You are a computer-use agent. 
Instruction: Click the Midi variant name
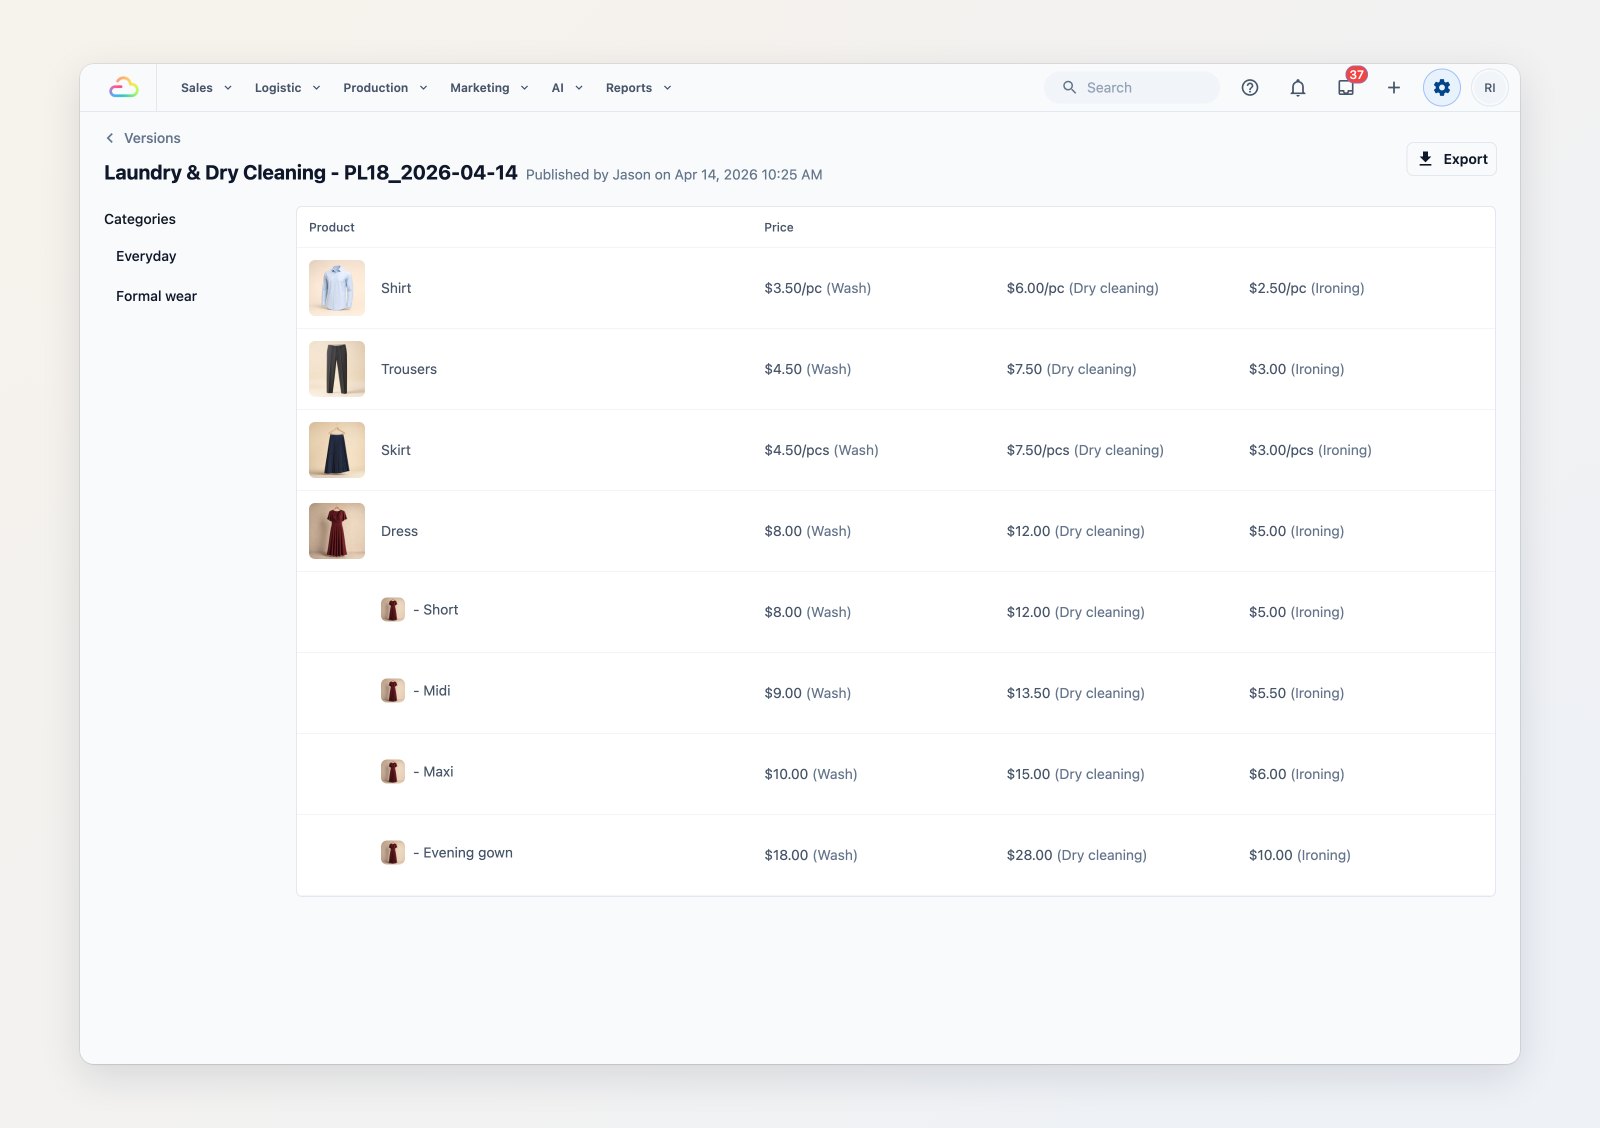point(432,691)
